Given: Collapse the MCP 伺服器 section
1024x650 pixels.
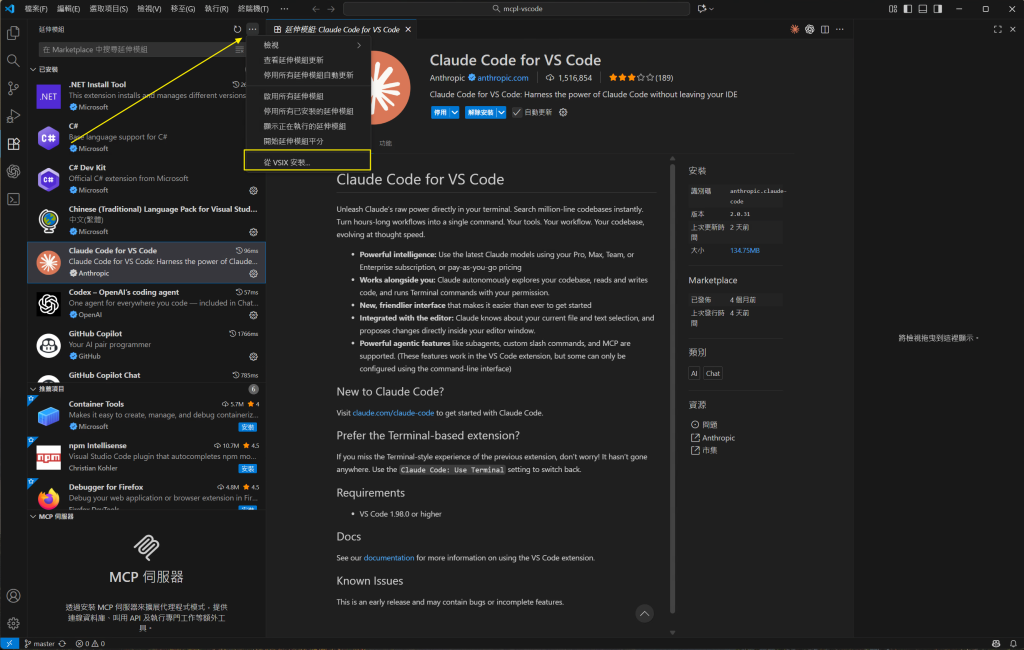Looking at the screenshot, I should pyautogui.click(x=33, y=517).
